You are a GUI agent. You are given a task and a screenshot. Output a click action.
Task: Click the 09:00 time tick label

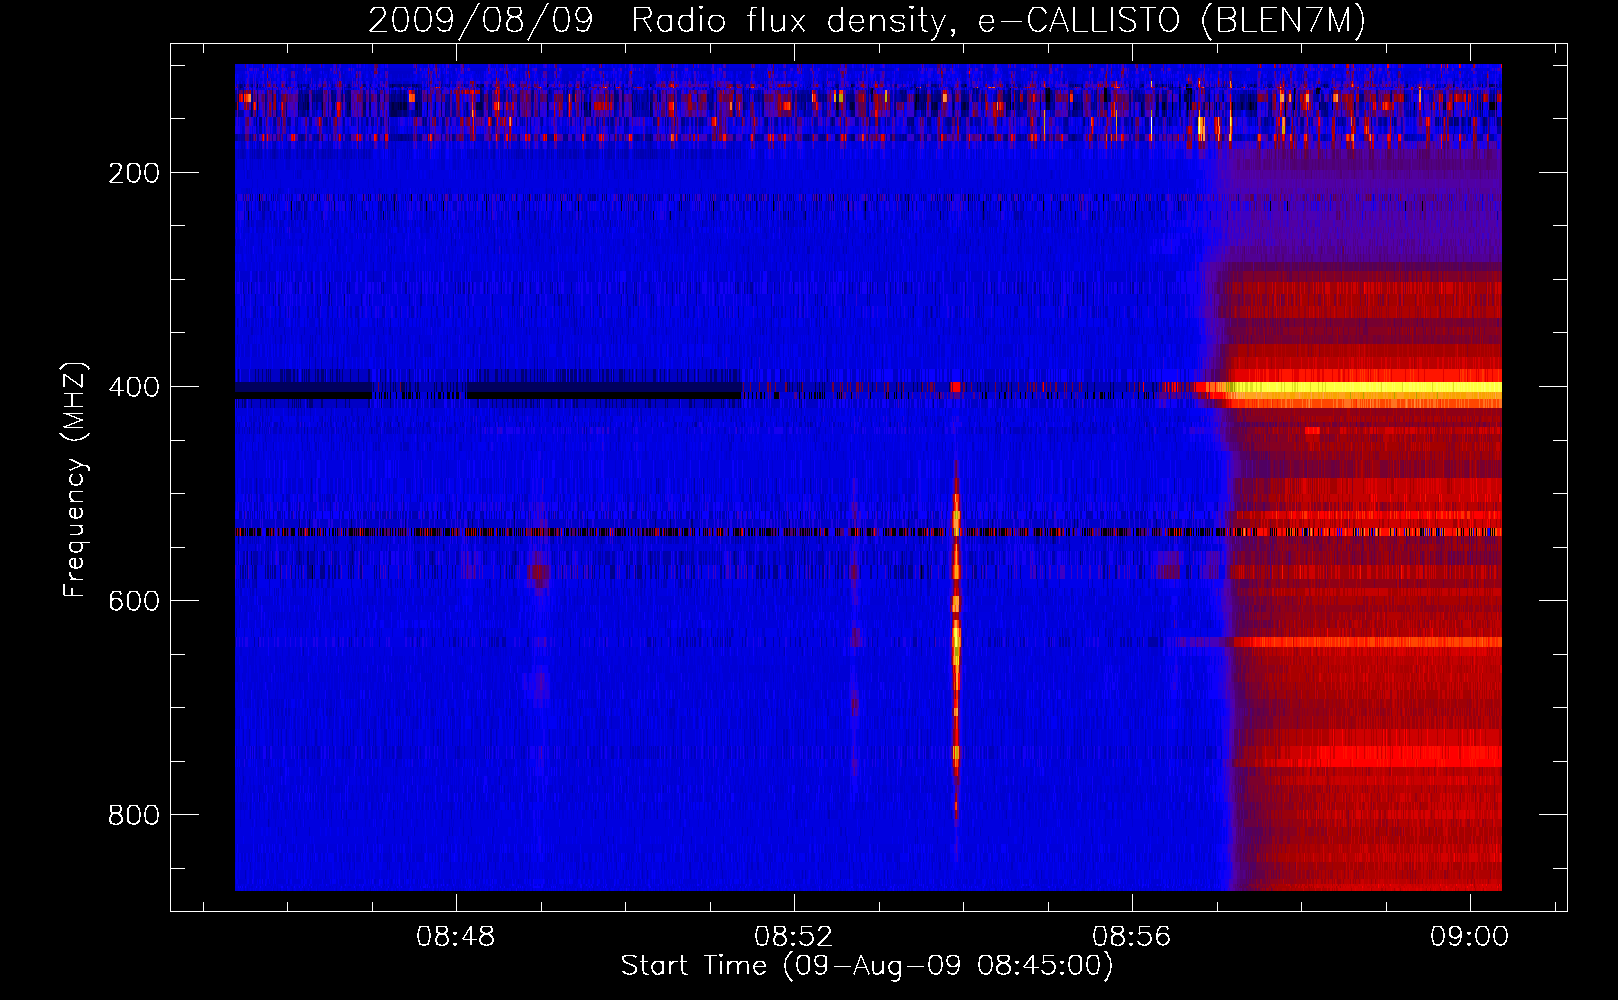(x=1469, y=937)
